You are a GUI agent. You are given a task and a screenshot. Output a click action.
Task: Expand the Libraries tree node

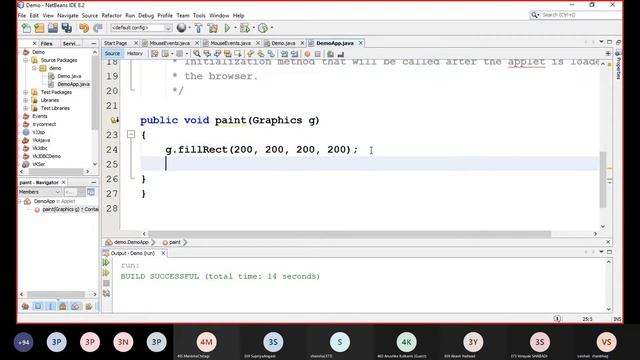(x=26, y=100)
